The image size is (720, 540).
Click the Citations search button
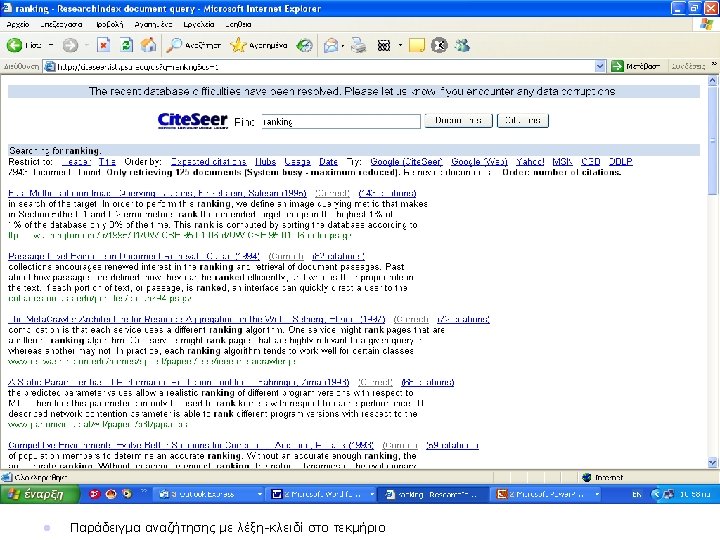(523, 121)
